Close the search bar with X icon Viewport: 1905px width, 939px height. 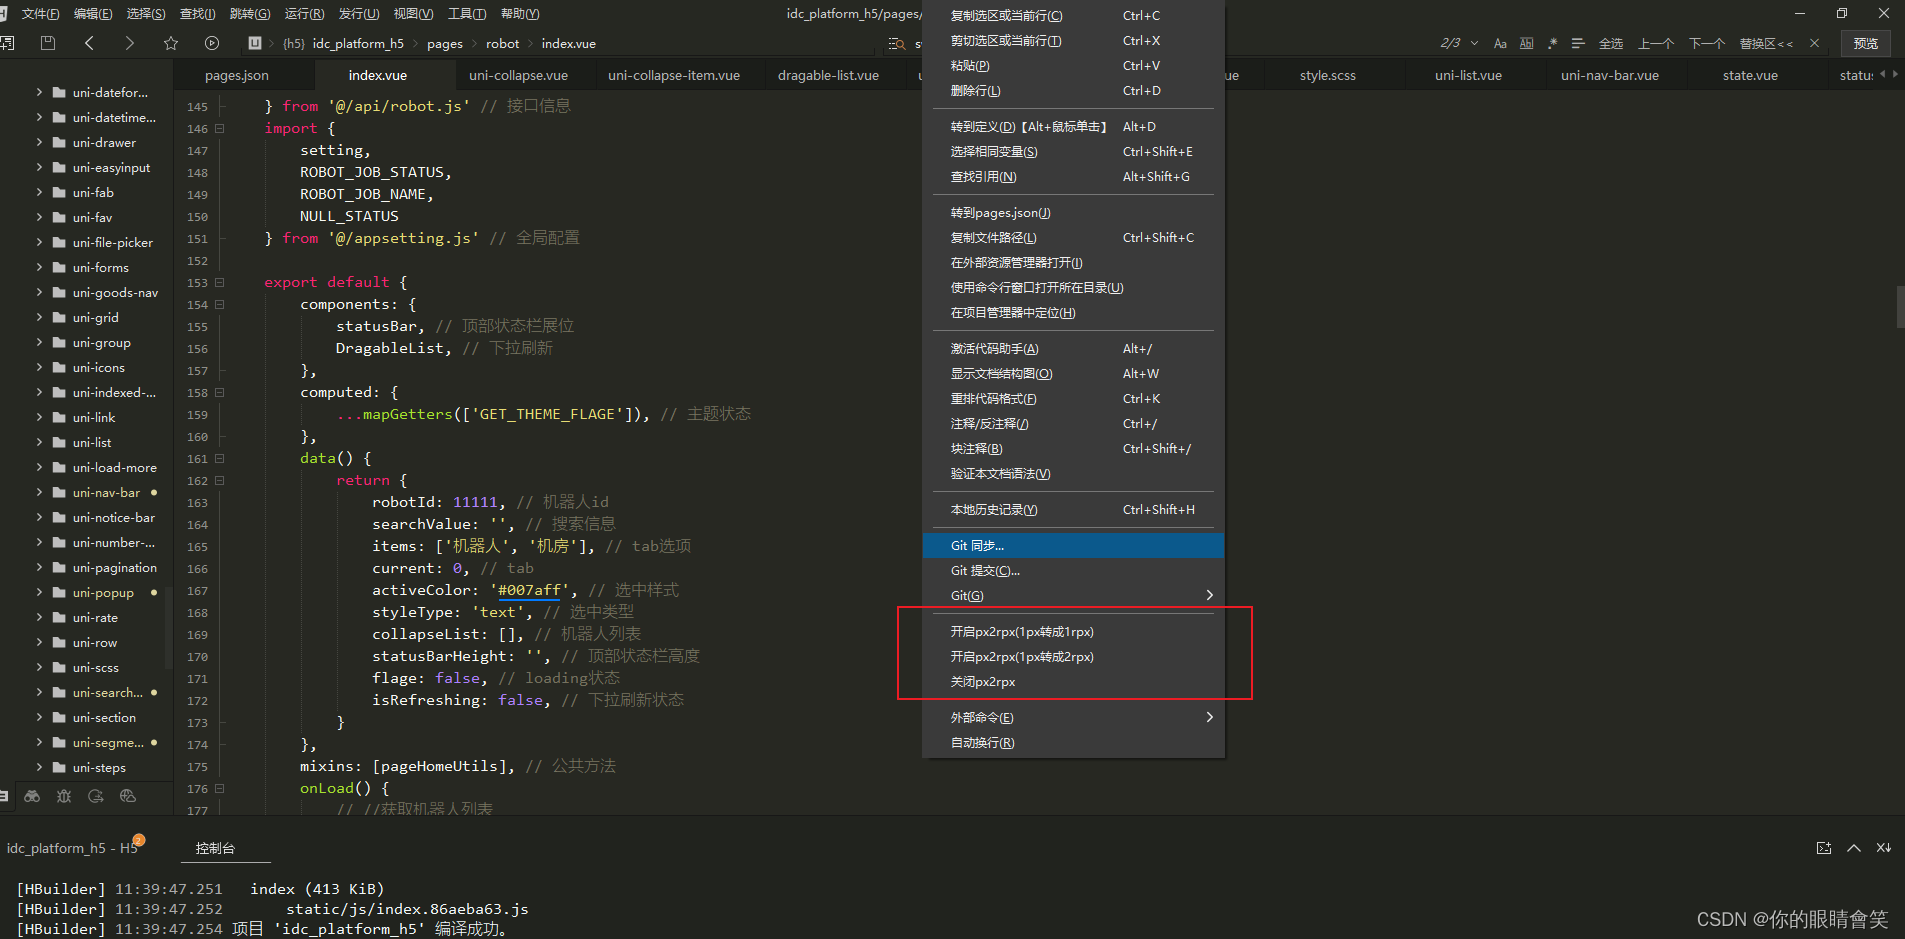coord(1814,43)
